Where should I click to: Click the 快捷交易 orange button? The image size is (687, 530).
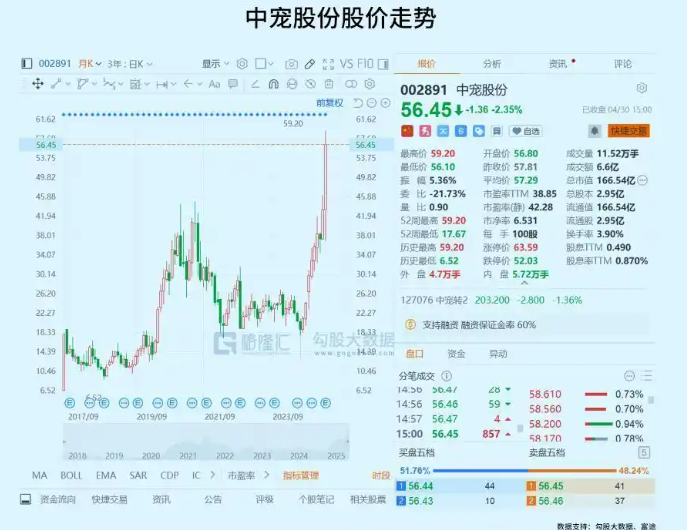628,131
